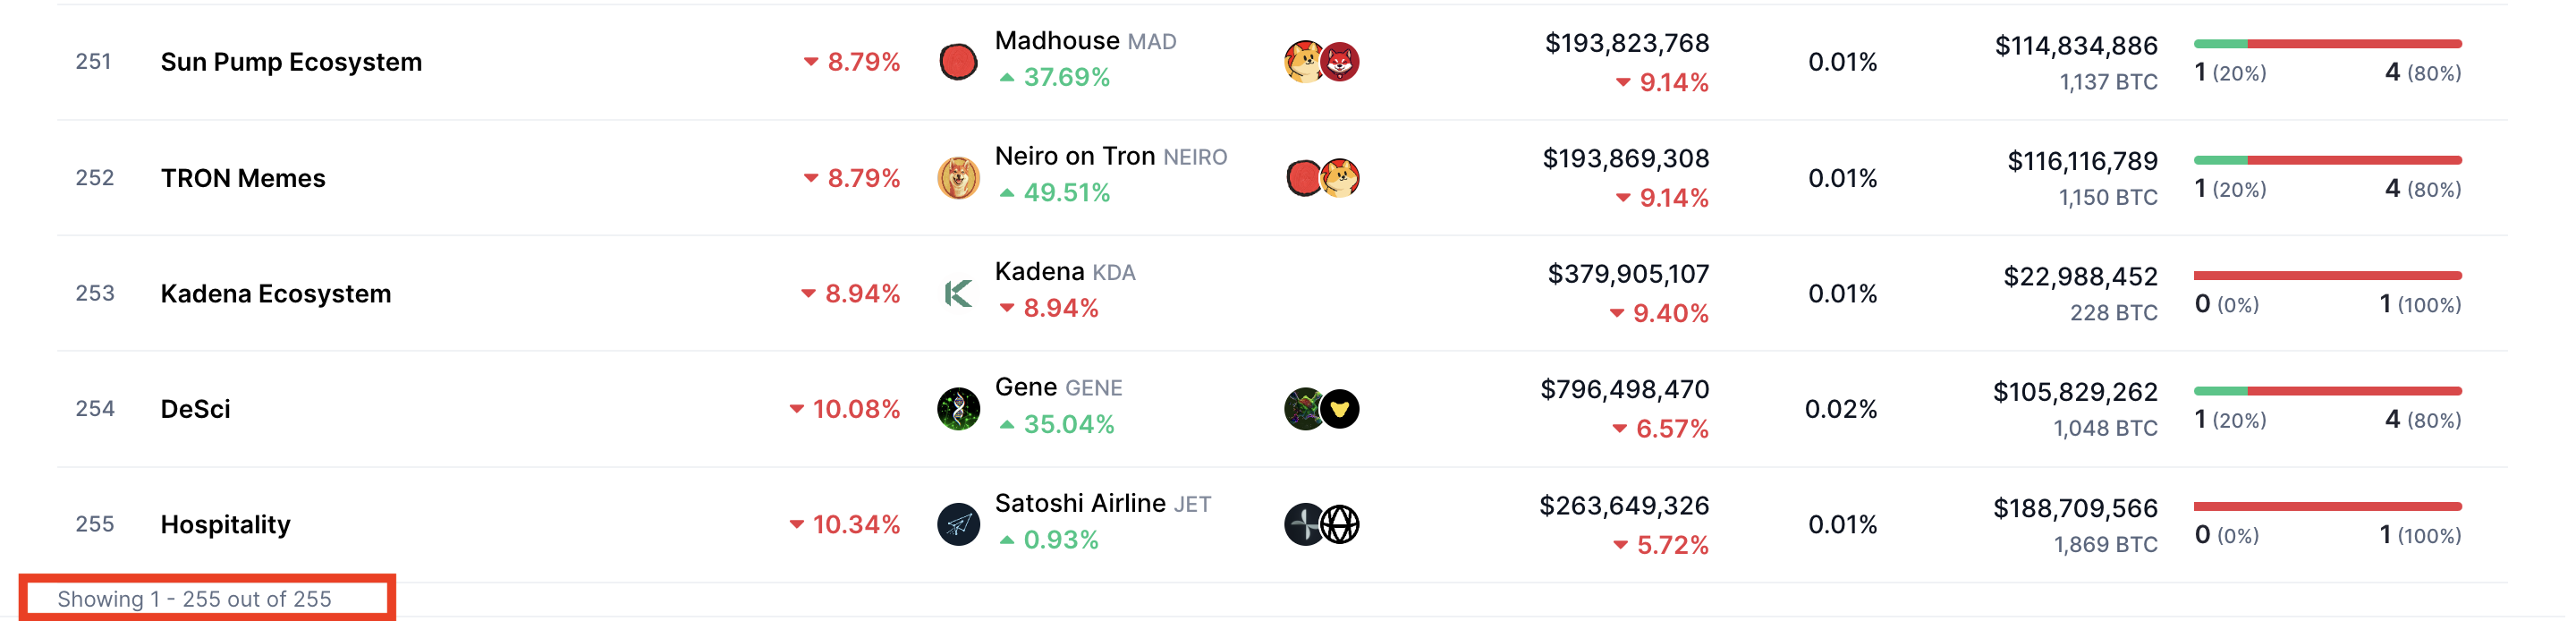
Task: Click the Madhouse MAD coin icon
Action: coord(958,62)
